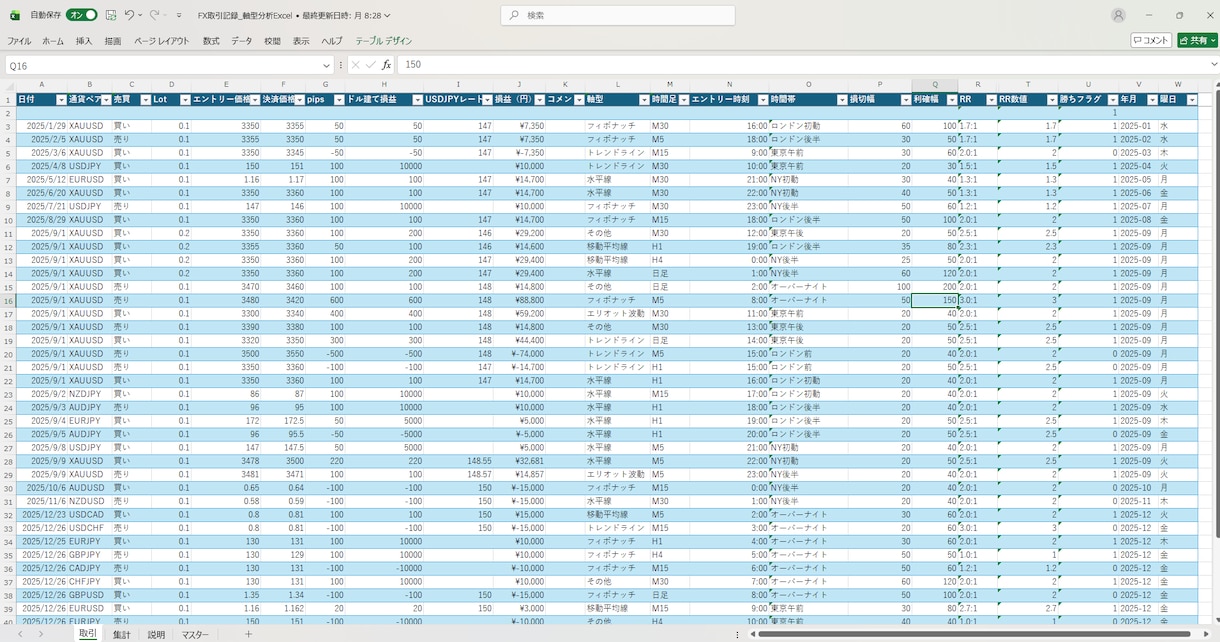Click the undo arrow icon
The height and width of the screenshot is (642, 1220).
tap(129, 15)
